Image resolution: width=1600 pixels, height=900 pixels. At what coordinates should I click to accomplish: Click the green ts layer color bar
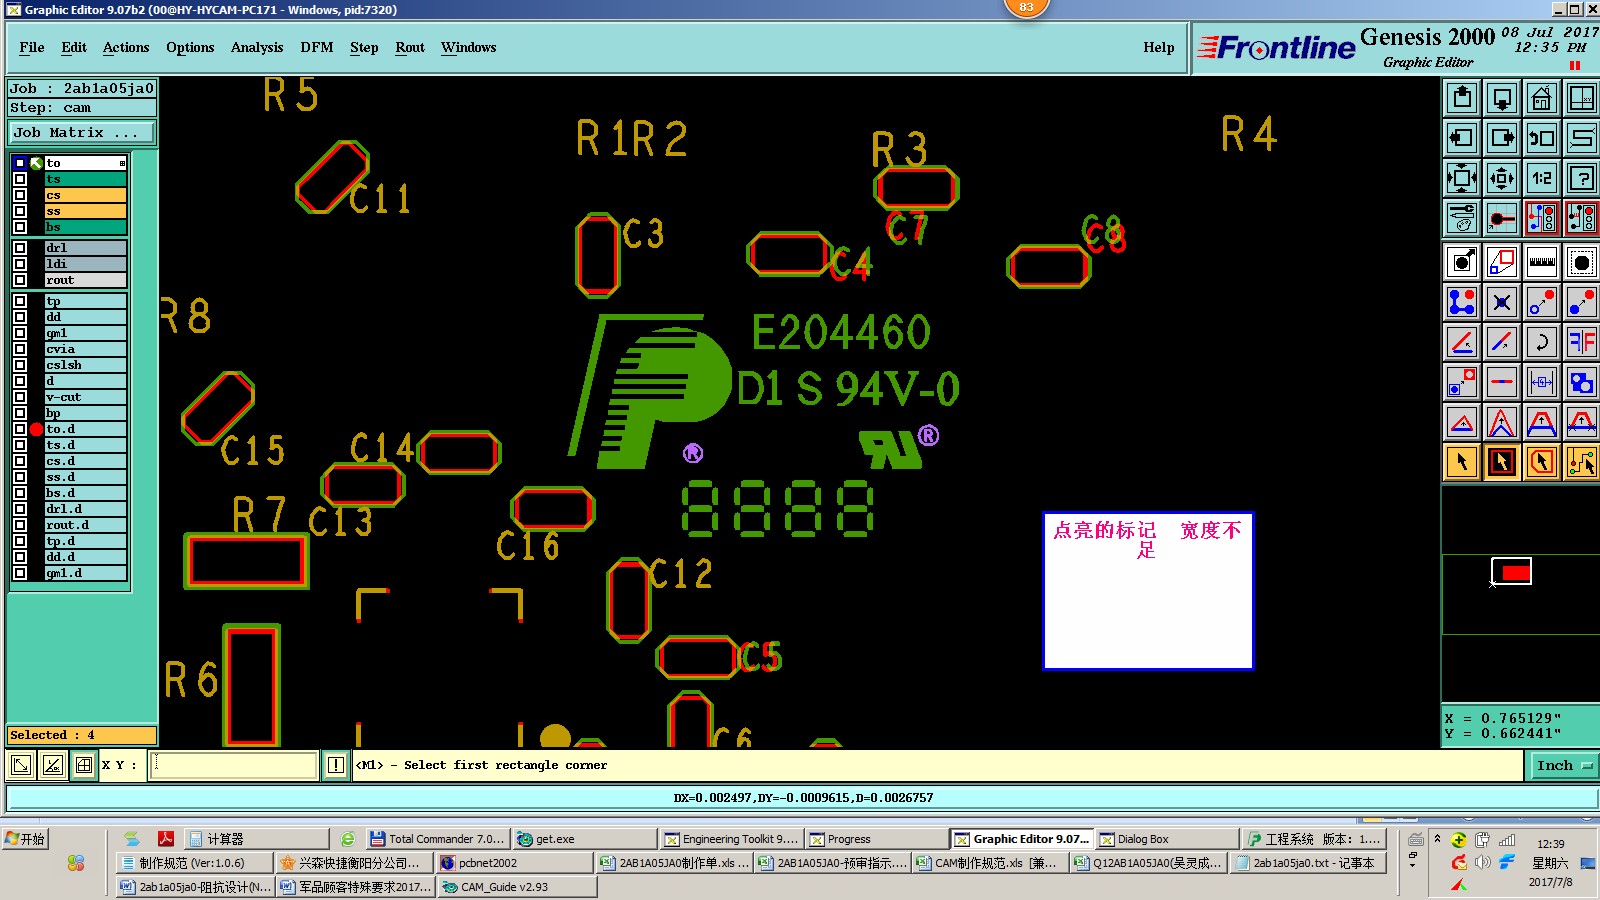click(85, 179)
